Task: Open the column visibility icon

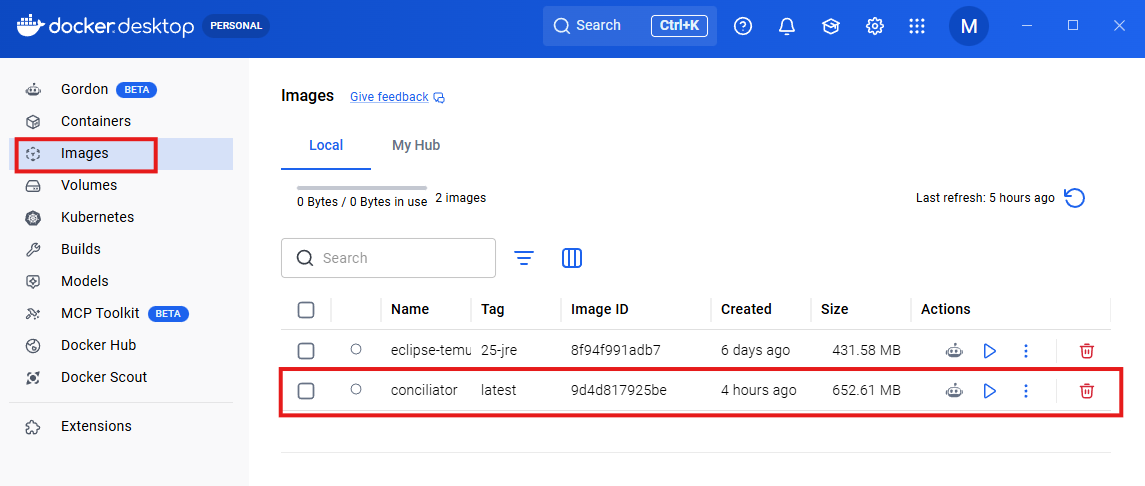Action: click(572, 258)
